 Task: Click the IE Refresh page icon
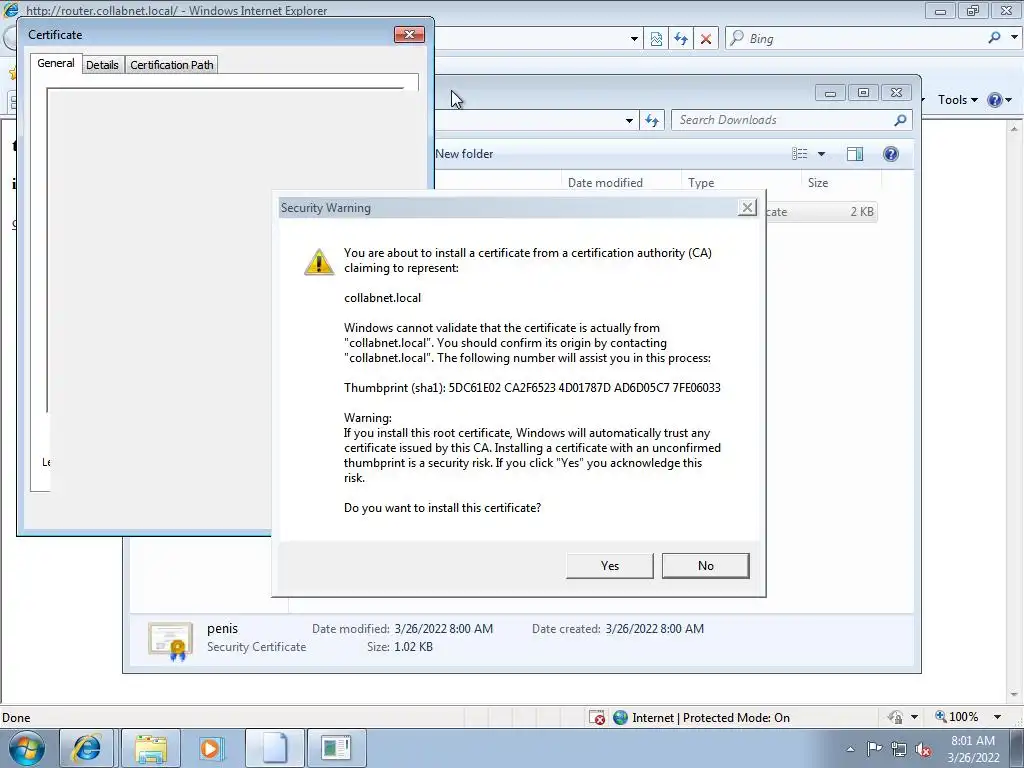click(681, 39)
